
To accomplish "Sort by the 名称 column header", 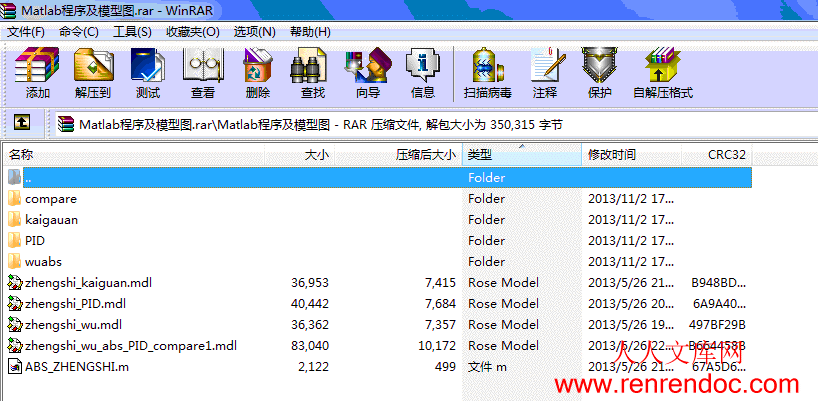I will click(x=134, y=154).
